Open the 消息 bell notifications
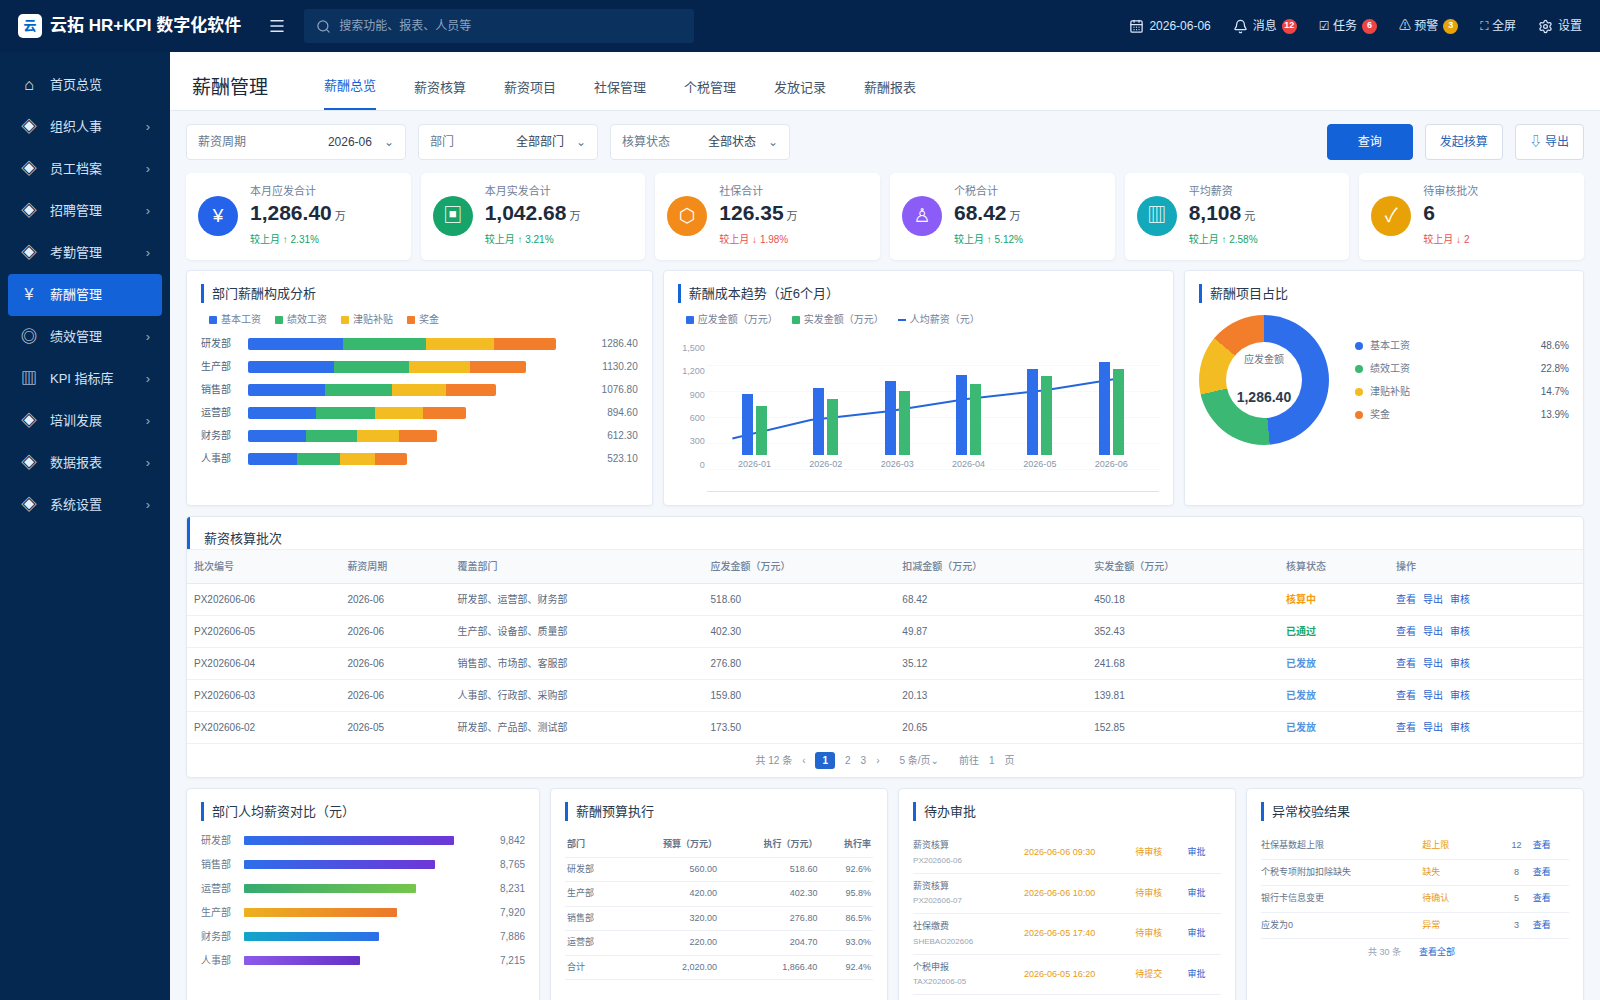1600x1000 pixels. pyautogui.click(x=1264, y=26)
